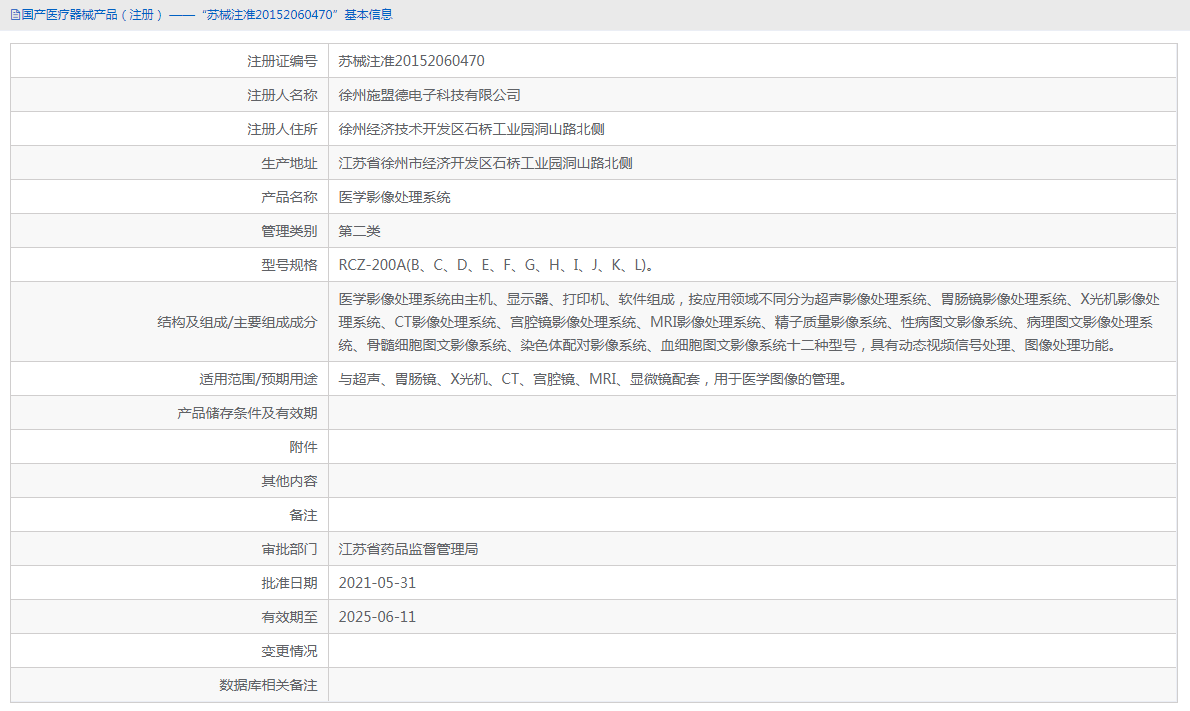Click the 变更情况 label
Screen dimensions: 1190x711
click(289, 651)
